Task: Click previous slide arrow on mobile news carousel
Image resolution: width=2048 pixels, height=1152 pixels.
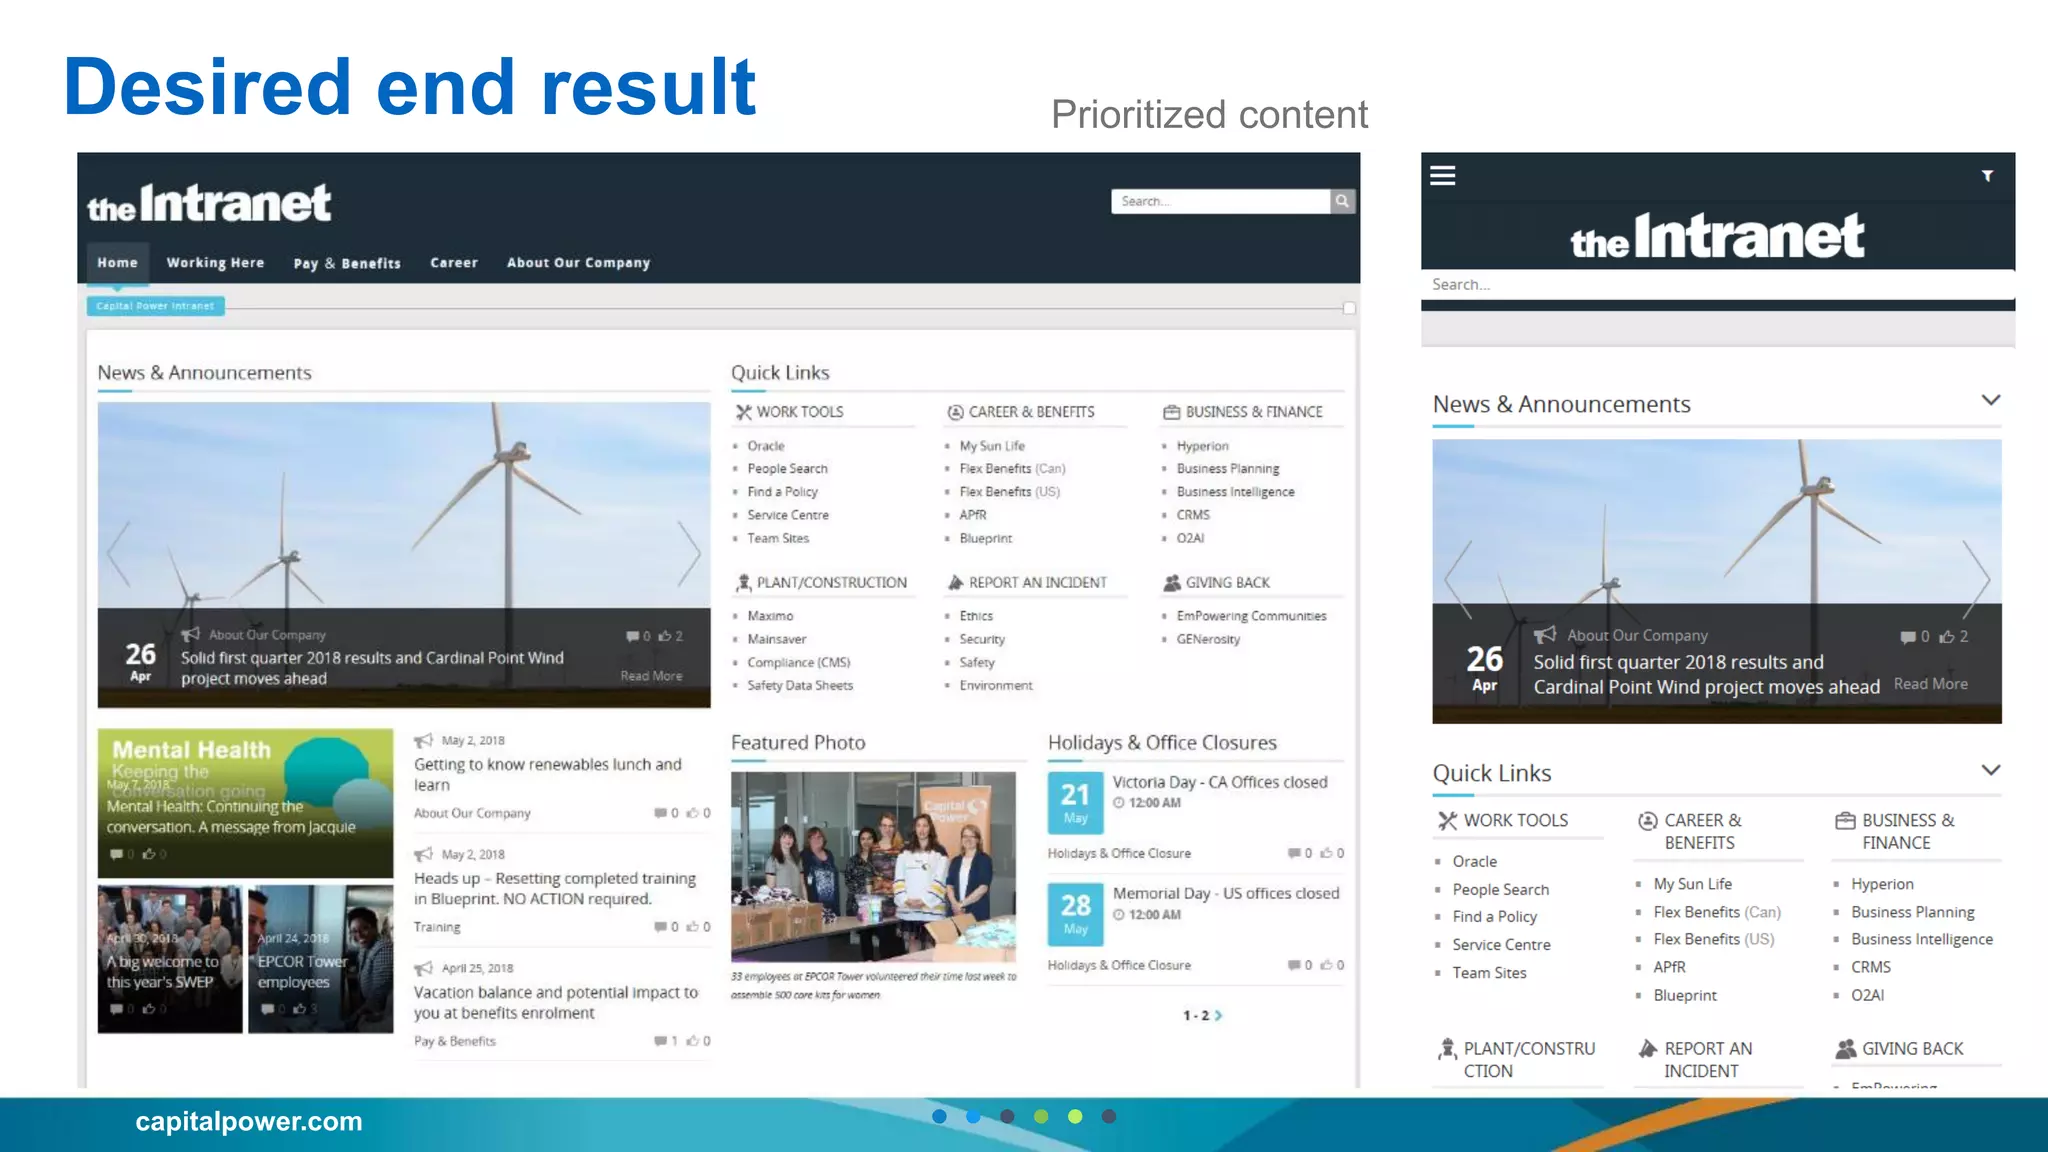Action: click(x=1458, y=580)
